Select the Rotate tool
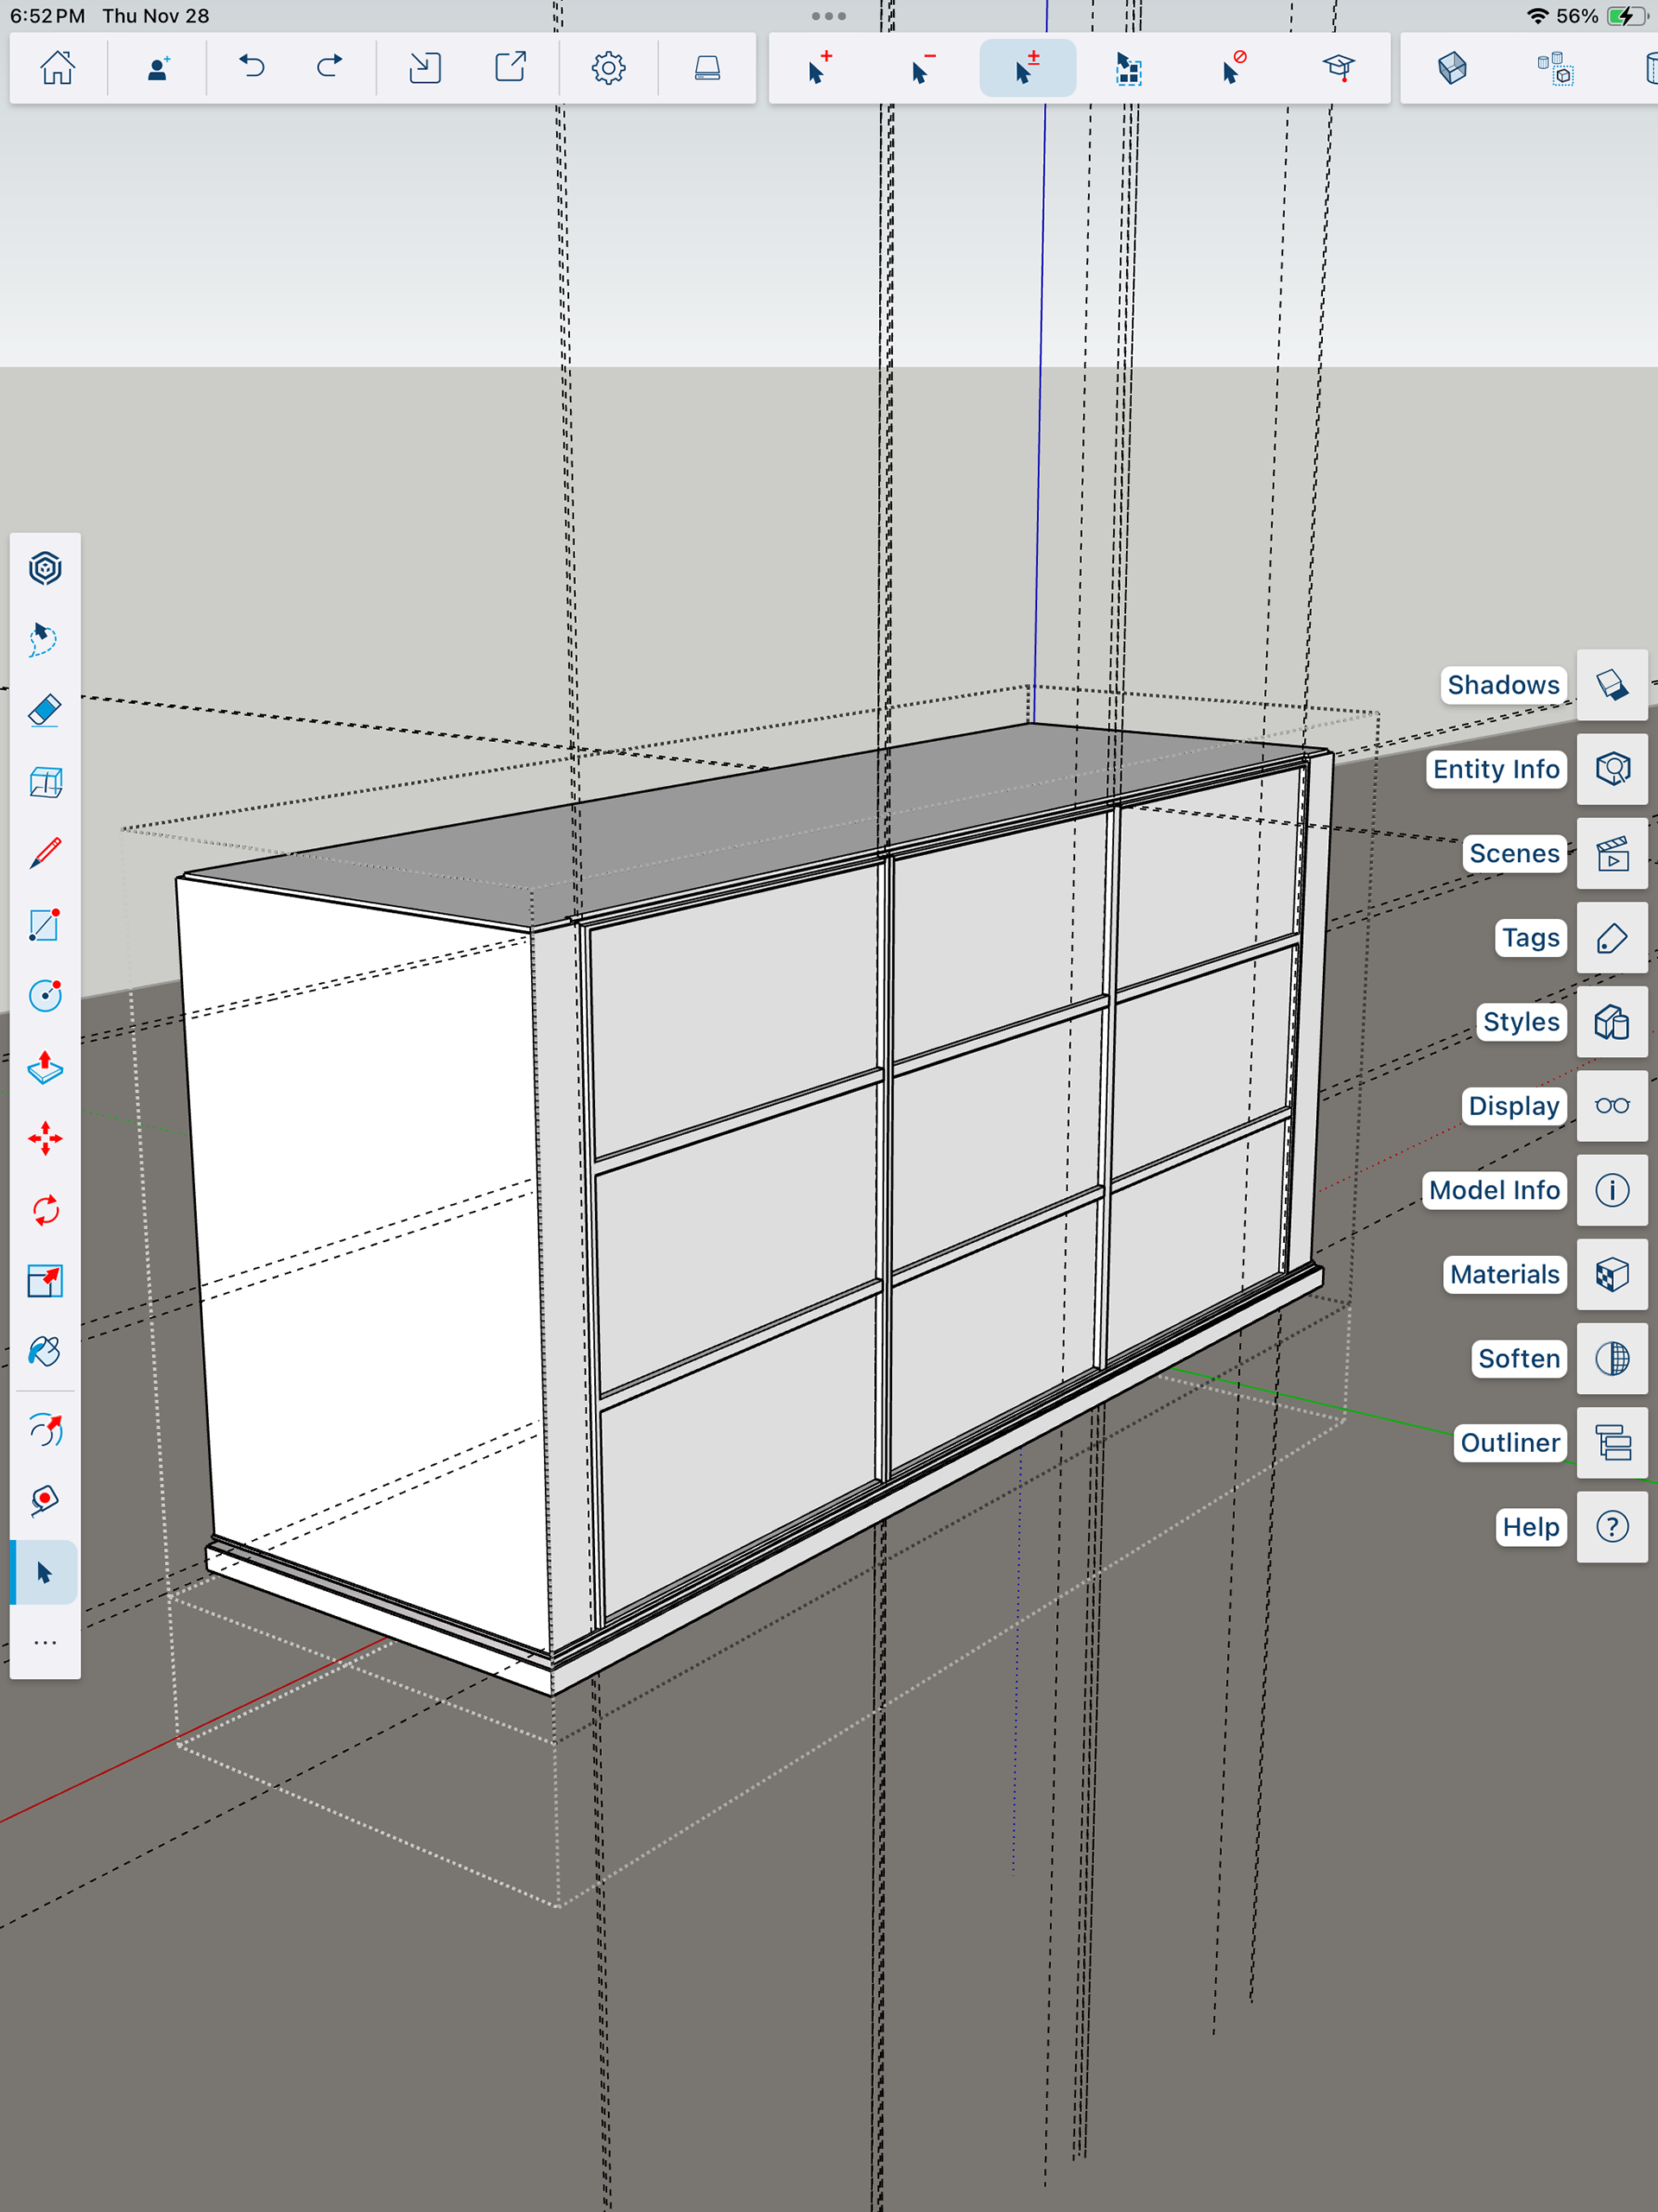 pos(45,1210)
